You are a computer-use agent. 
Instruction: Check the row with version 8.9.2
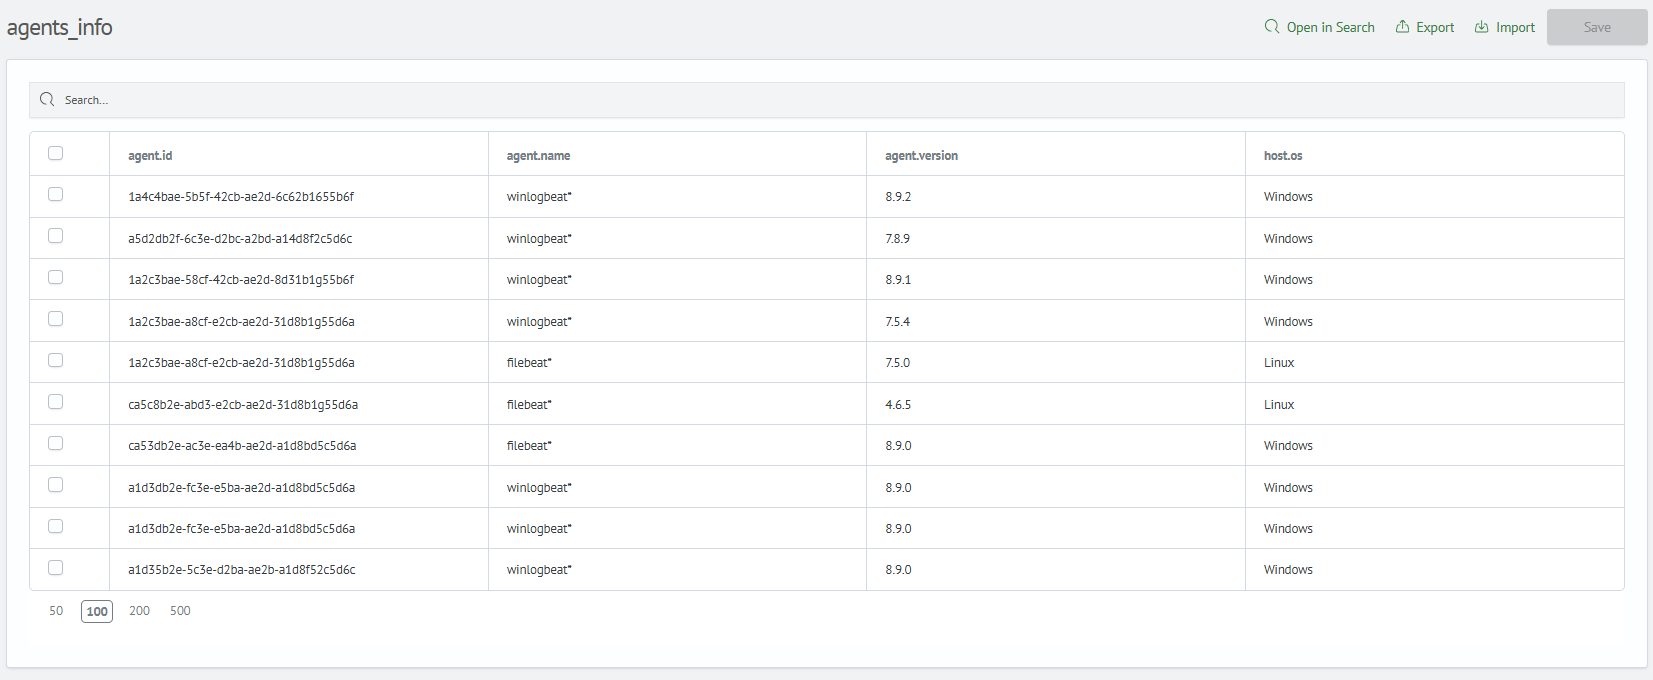point(56,194)
